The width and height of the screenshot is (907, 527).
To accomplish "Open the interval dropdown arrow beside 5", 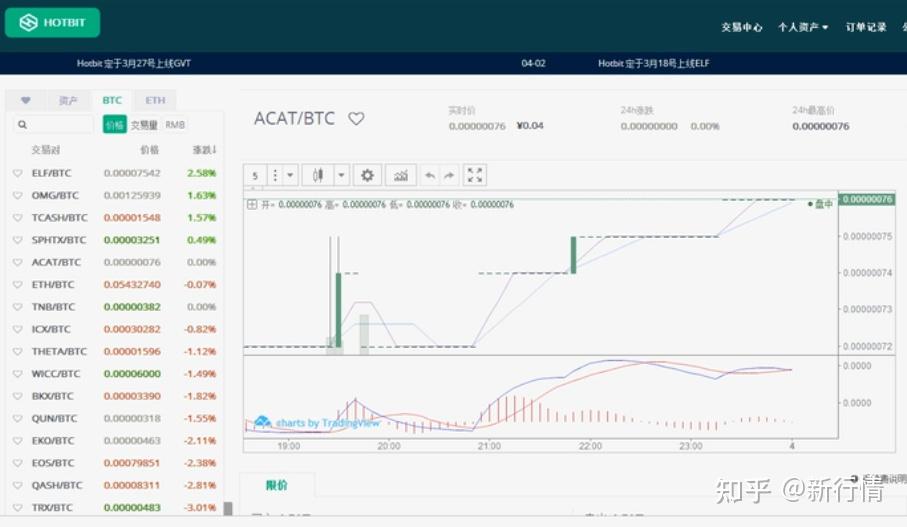I will click(x=290, y=175).
